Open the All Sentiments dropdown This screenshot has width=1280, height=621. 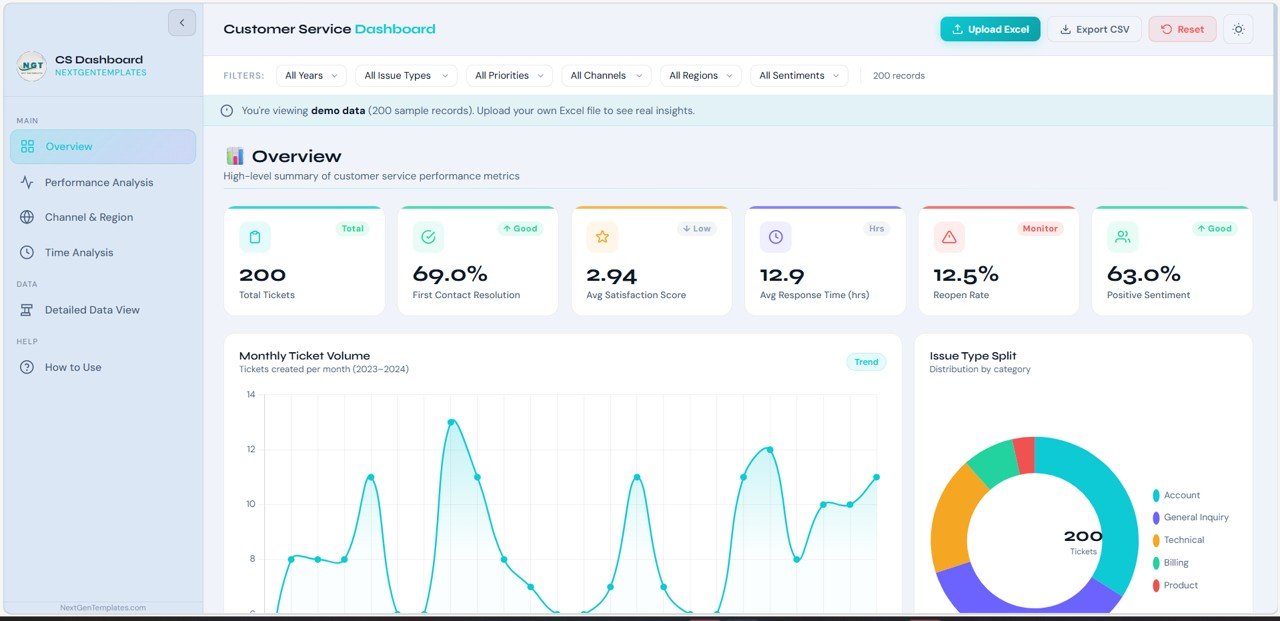799,75
